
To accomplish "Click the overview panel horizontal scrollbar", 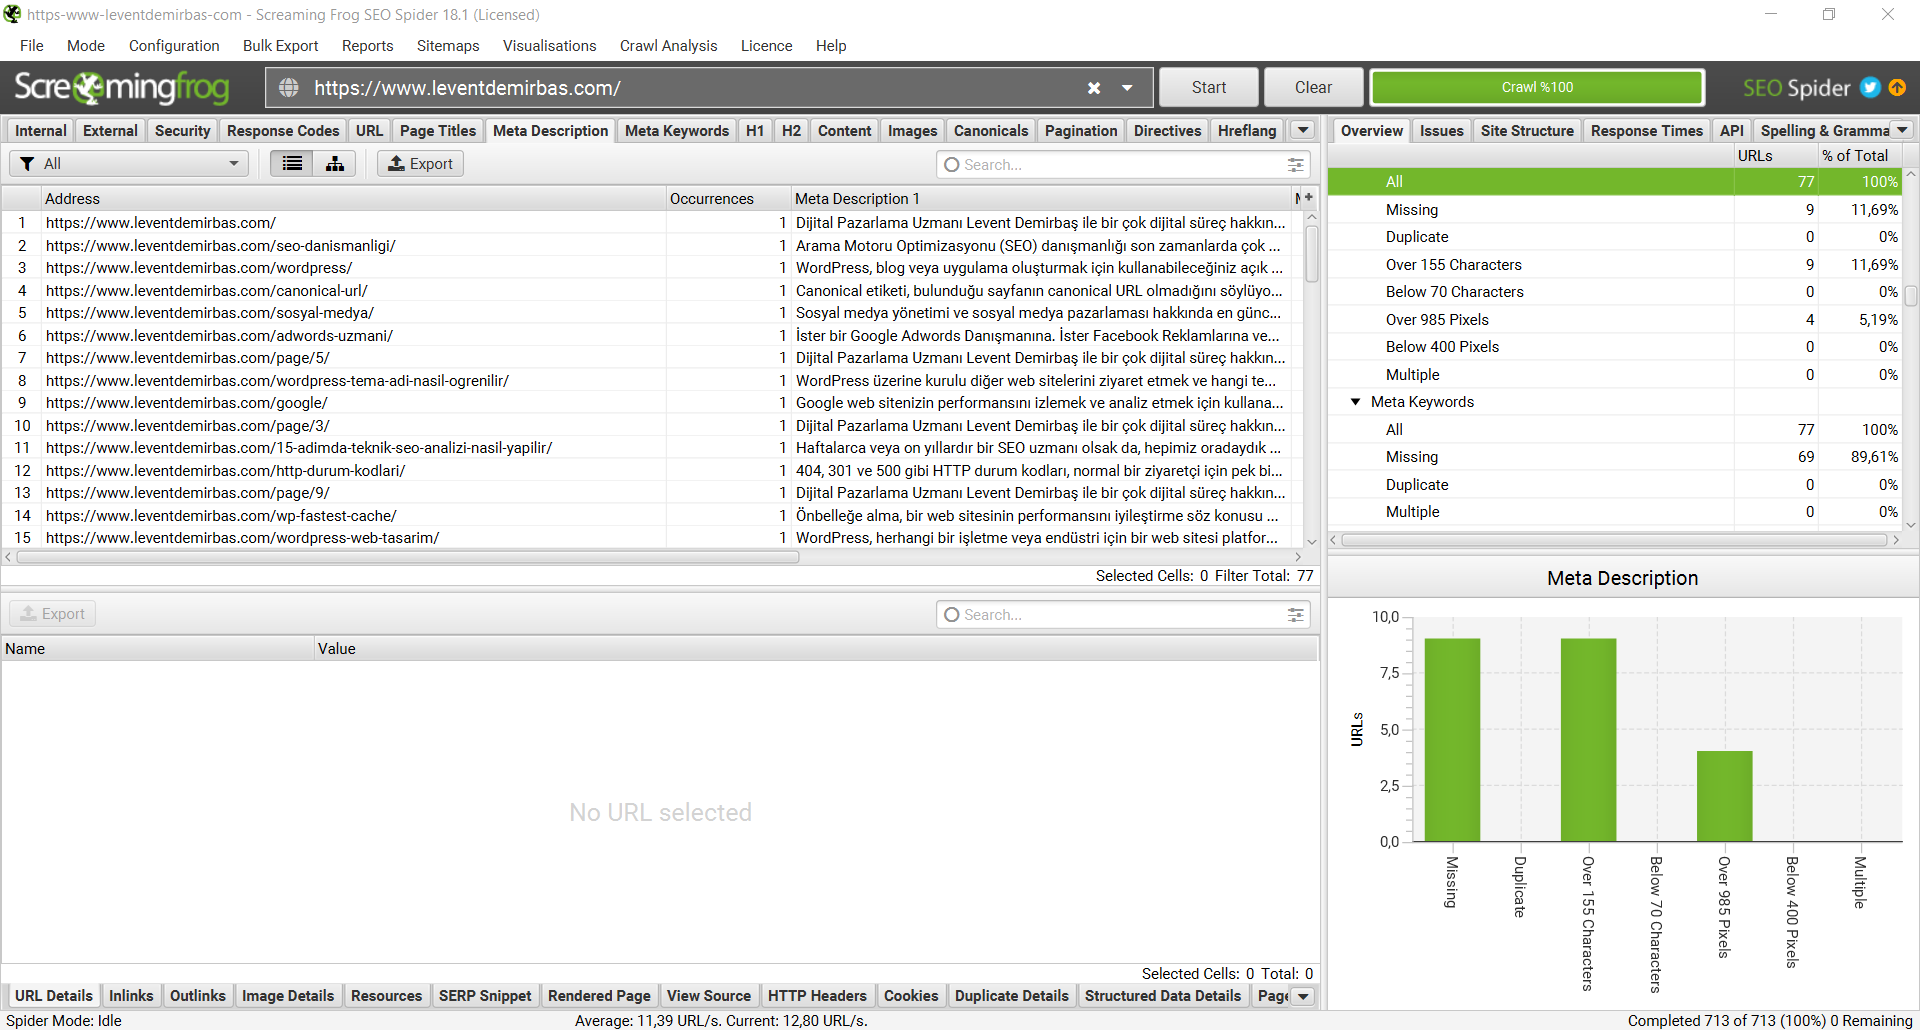I will point(1614,540).
